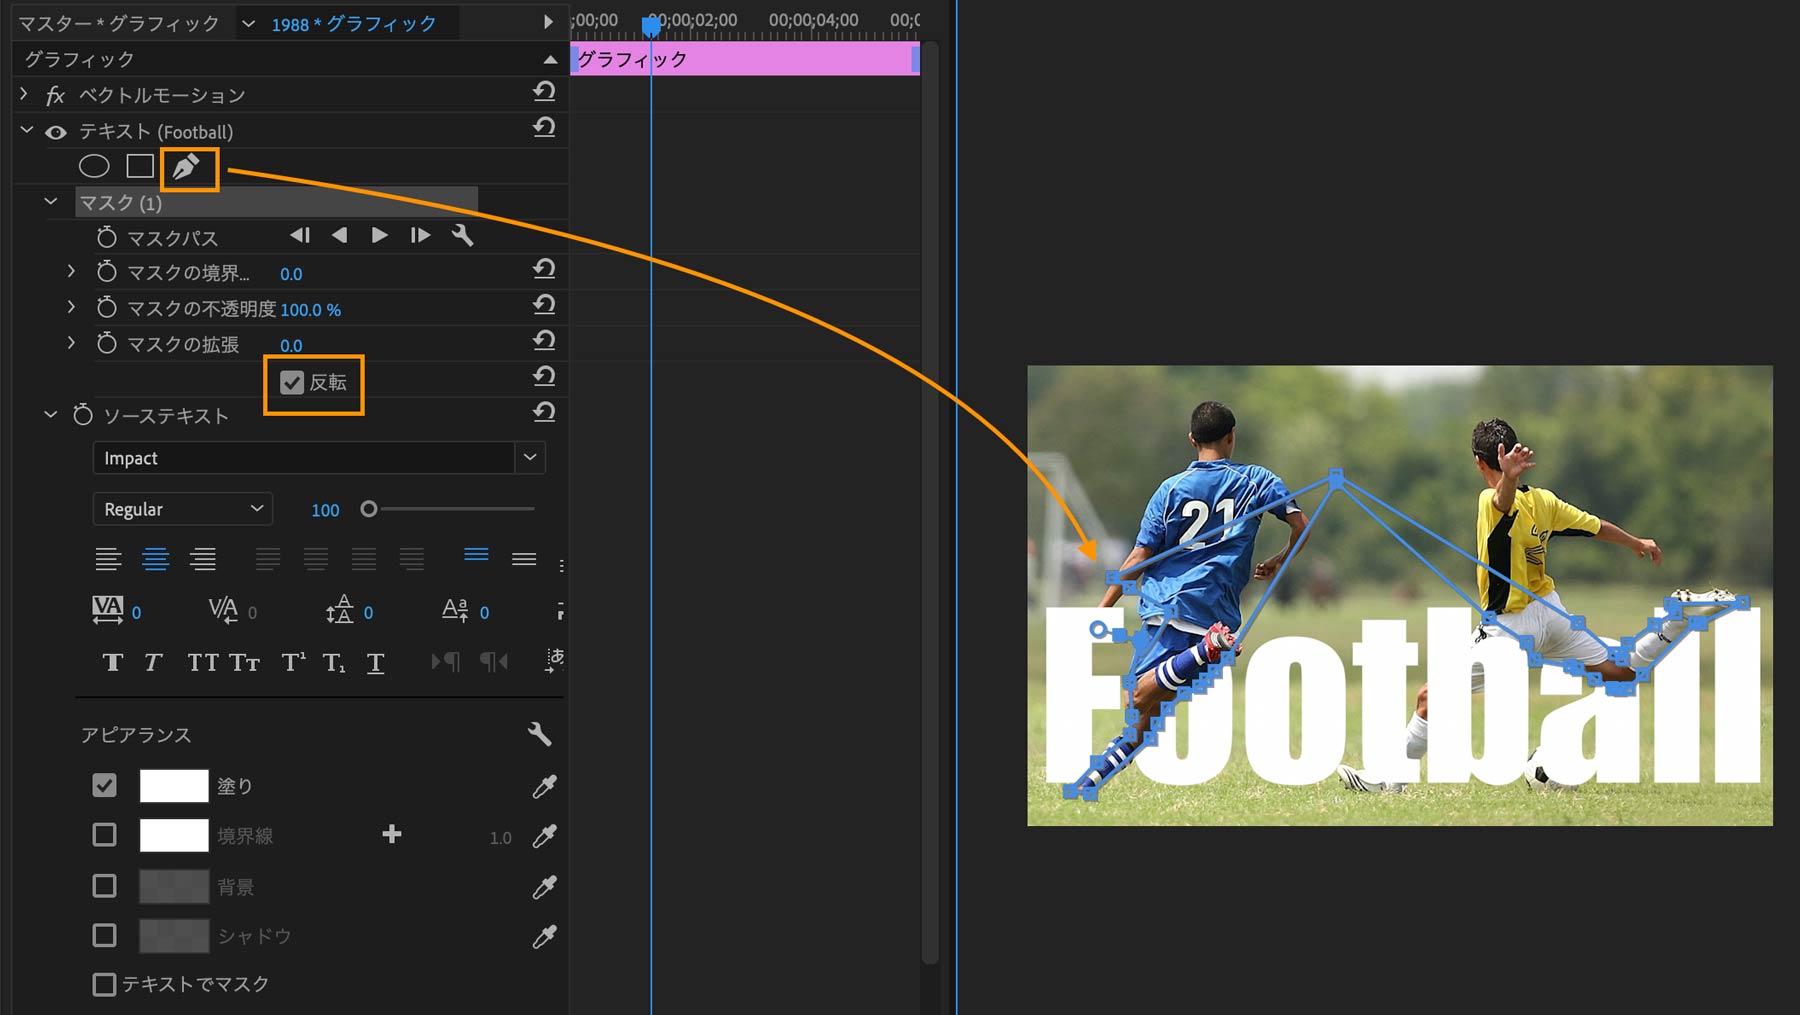The width and height of the screenshot is (1800, 1015).
Task: Reset the vector motion effect
Action: pos(544,93)
